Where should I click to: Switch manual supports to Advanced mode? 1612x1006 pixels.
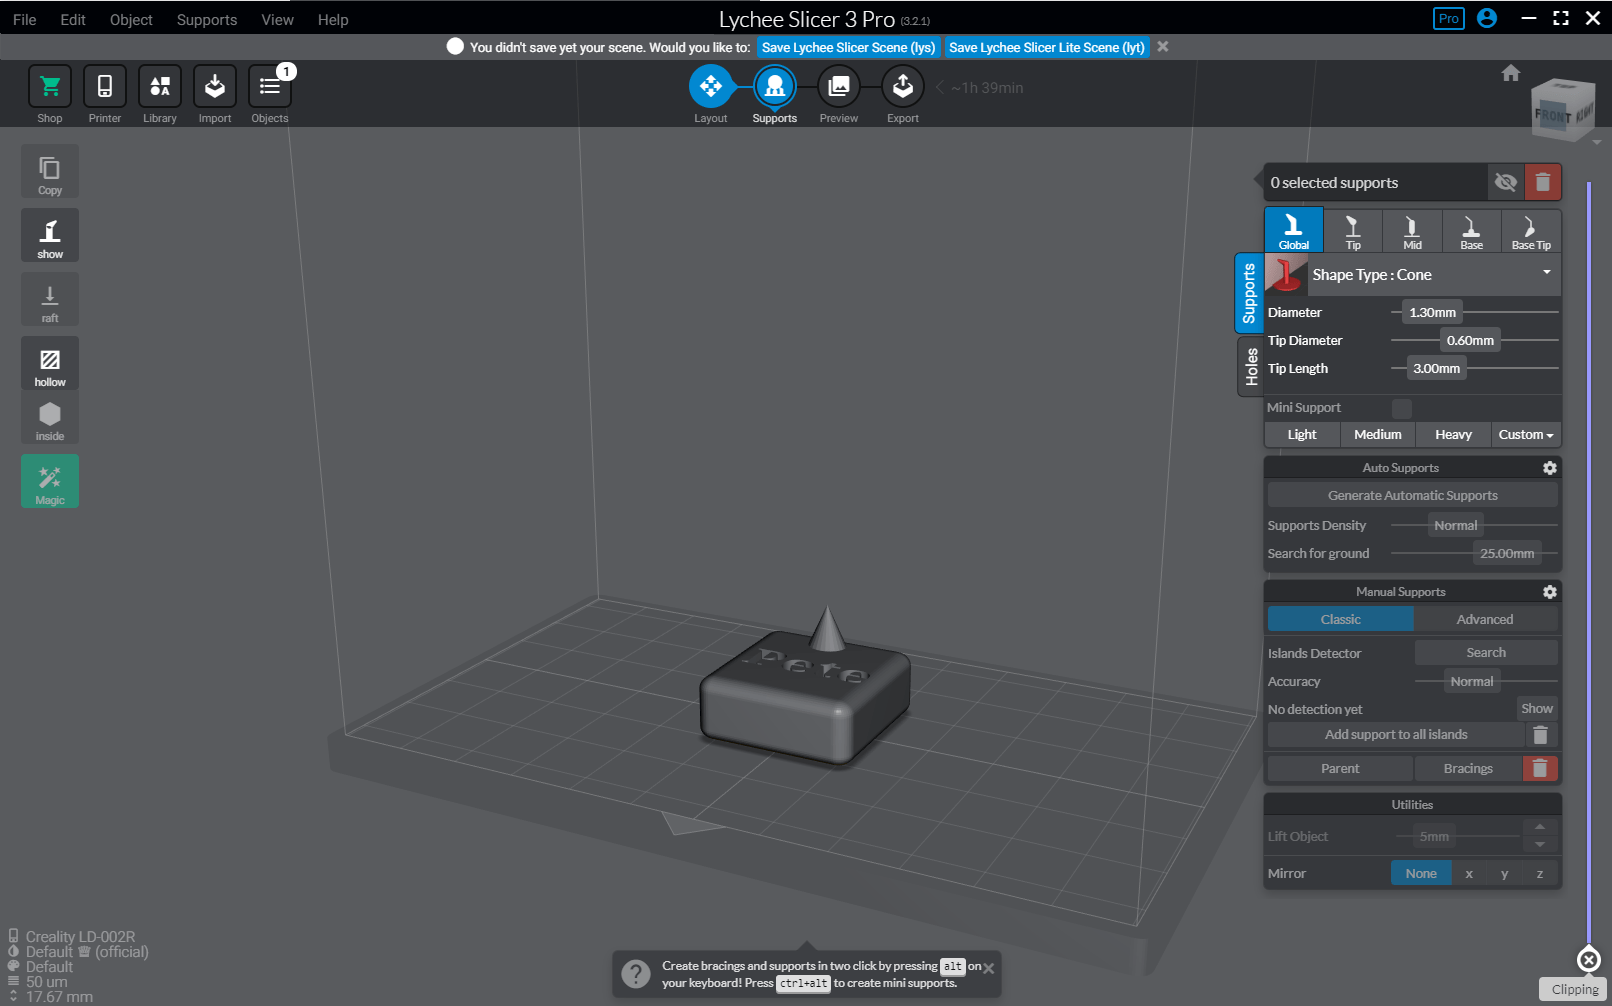point(1484,620)
